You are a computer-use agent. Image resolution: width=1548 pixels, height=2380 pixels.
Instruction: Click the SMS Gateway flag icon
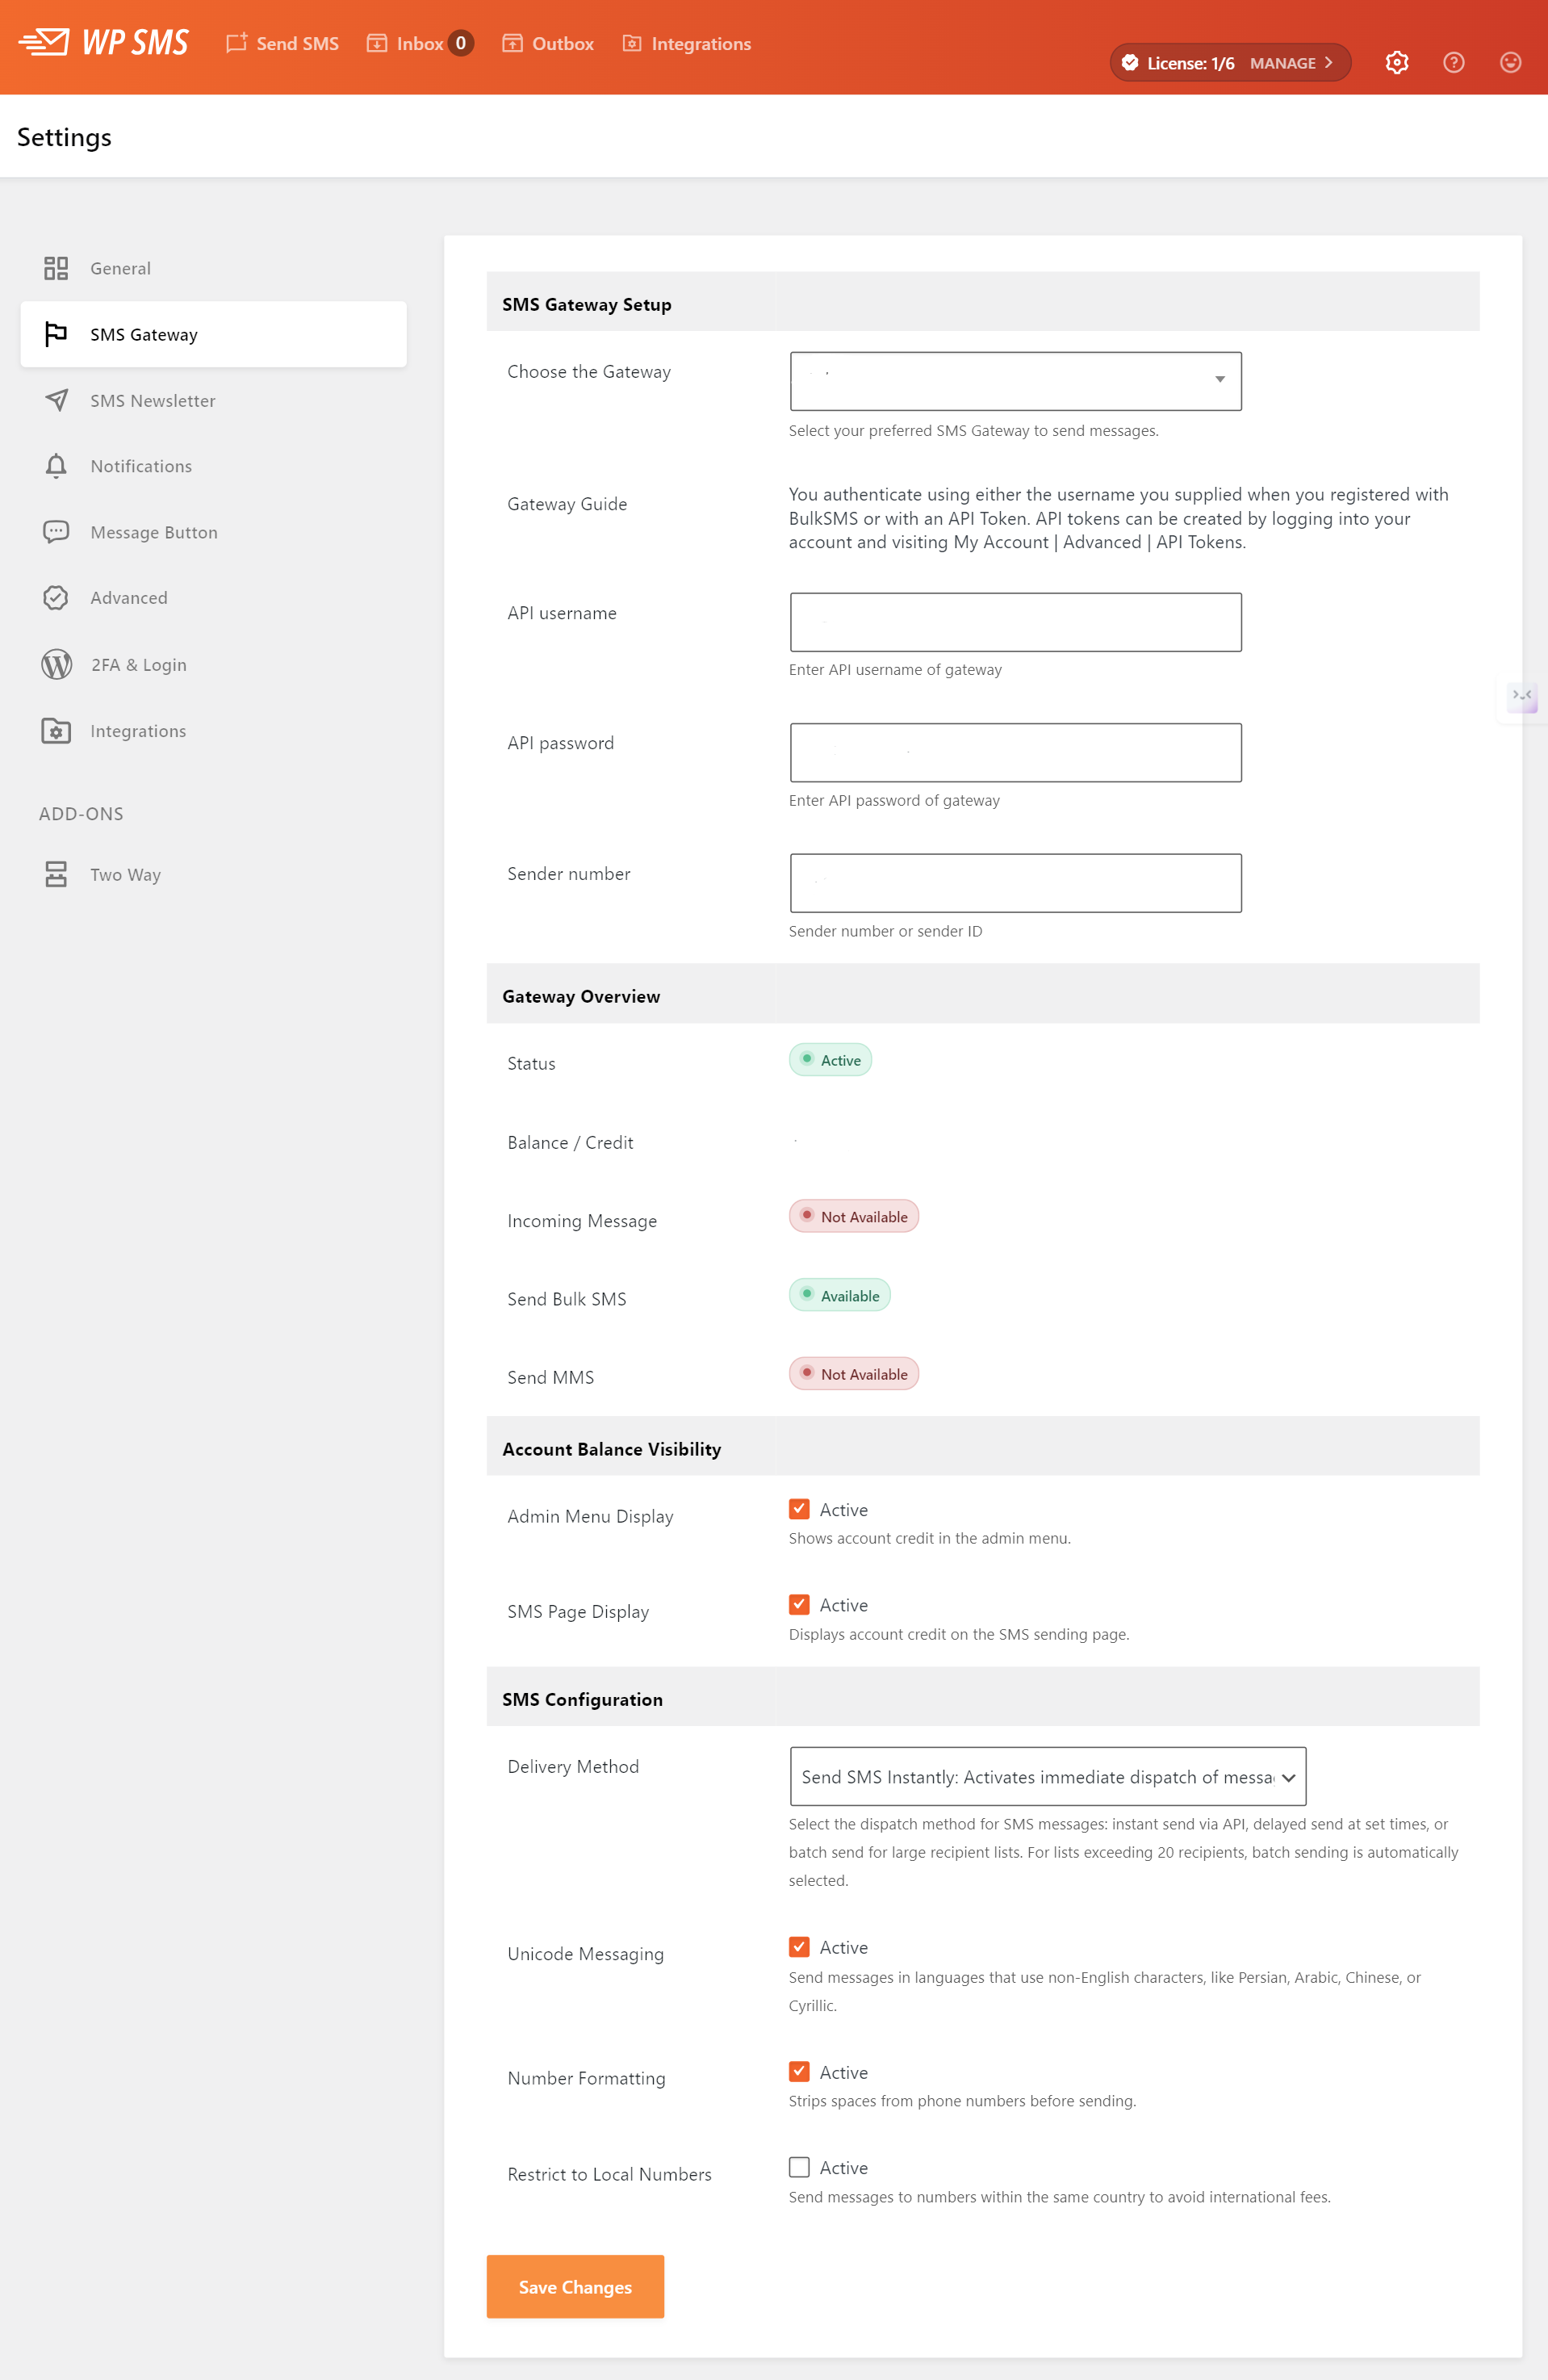click(56, 334)
